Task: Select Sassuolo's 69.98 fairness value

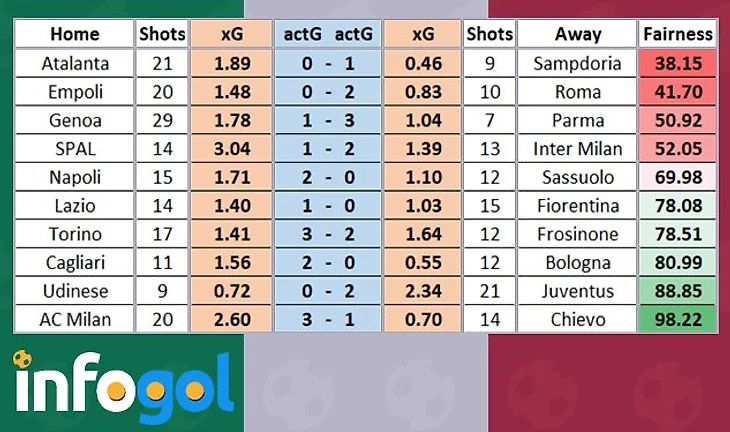Action: click(x=677, y=177)
